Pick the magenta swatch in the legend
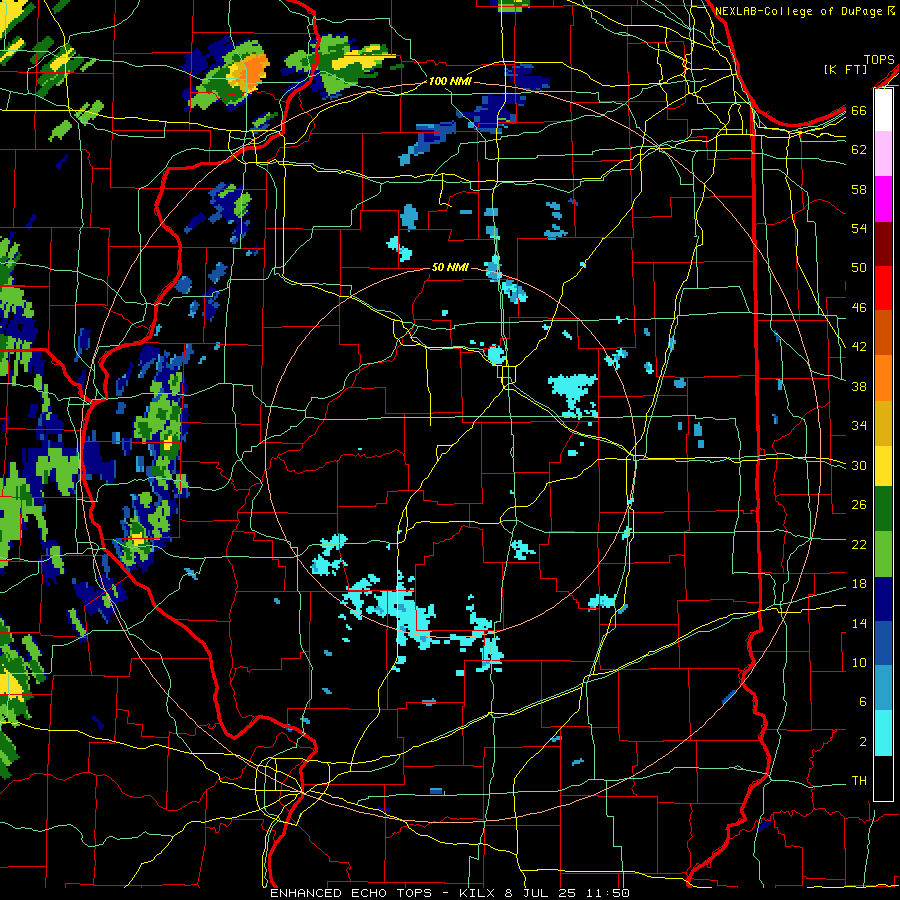The image size is (900, 900). (883, 199)
